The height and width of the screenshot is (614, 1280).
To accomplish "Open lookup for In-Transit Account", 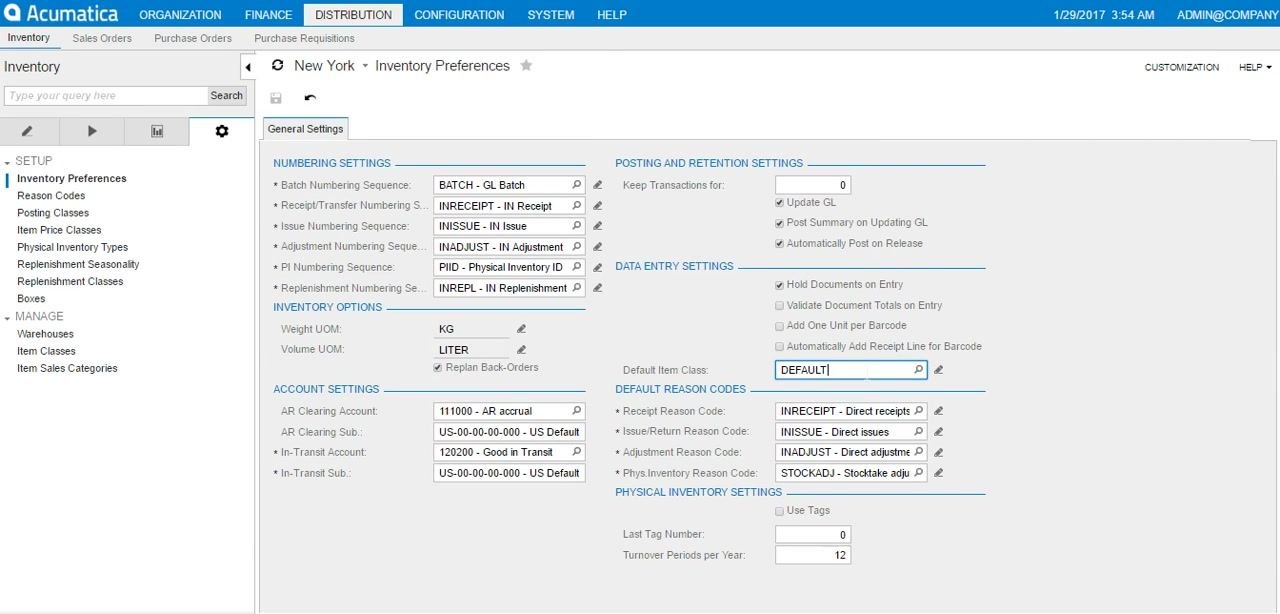I will point(576,452).
